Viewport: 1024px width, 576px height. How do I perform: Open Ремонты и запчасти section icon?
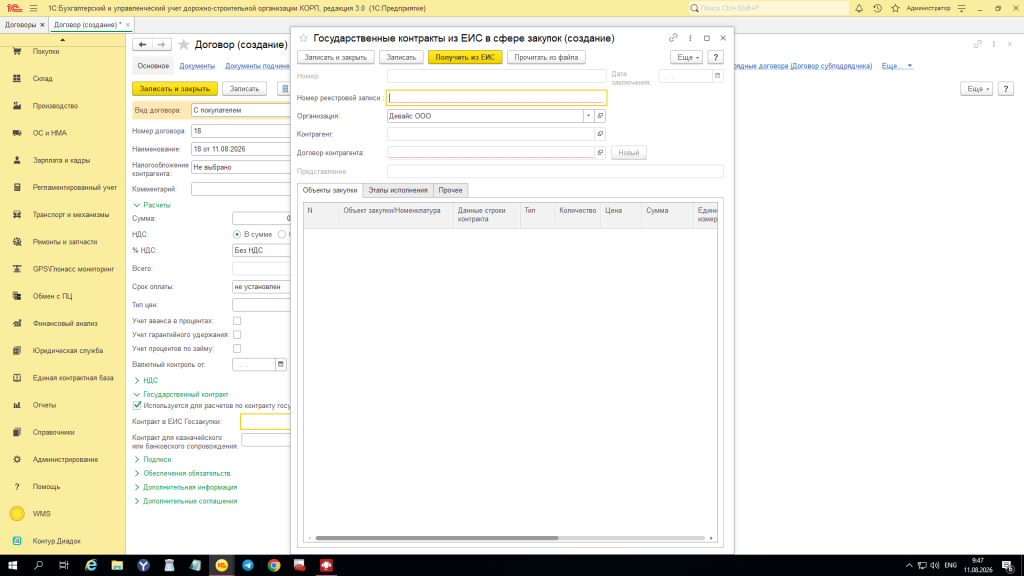[17, 242]
